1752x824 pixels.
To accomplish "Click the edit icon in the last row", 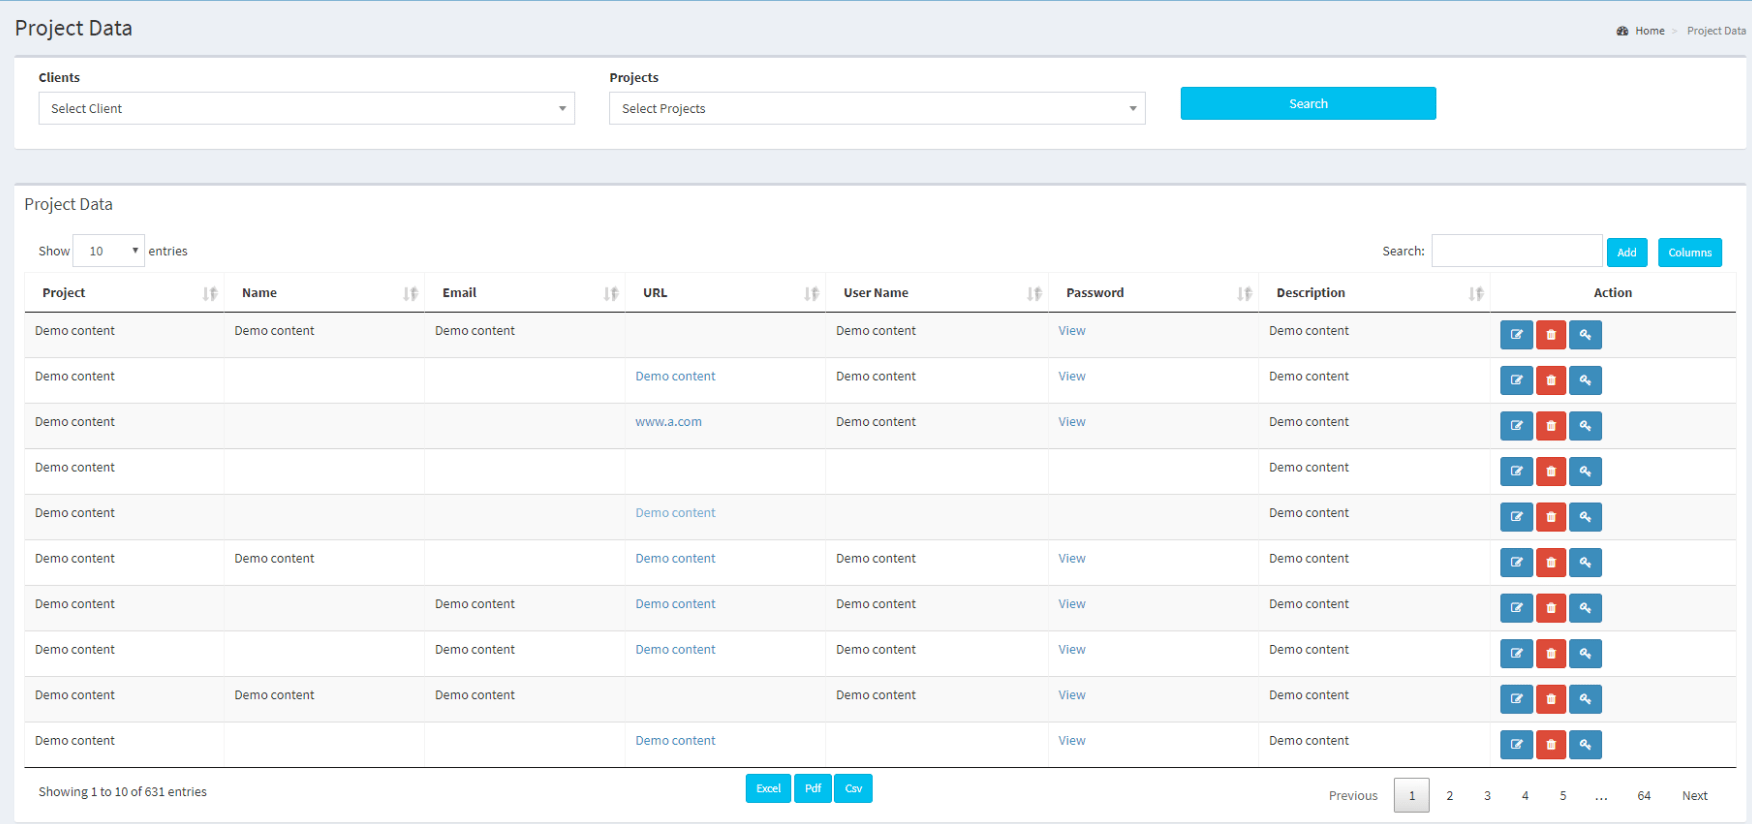I will pyautogui.click(x=1516, y=745).
